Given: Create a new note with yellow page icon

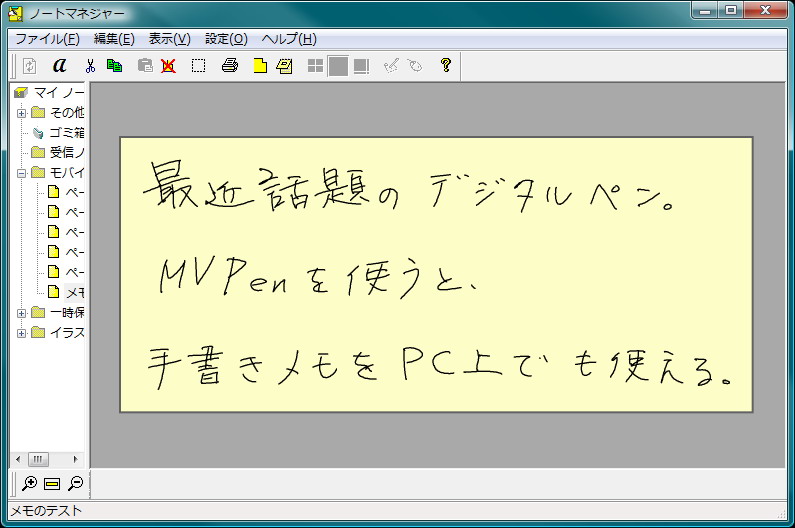Looking at the screenshot, I should point(260,66).
